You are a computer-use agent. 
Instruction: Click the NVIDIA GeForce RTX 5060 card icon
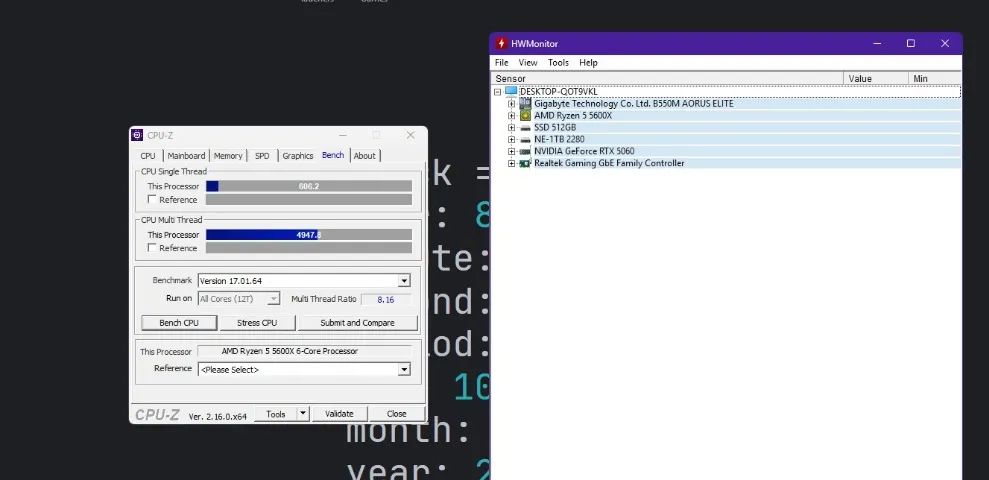[x=525, y=151]
